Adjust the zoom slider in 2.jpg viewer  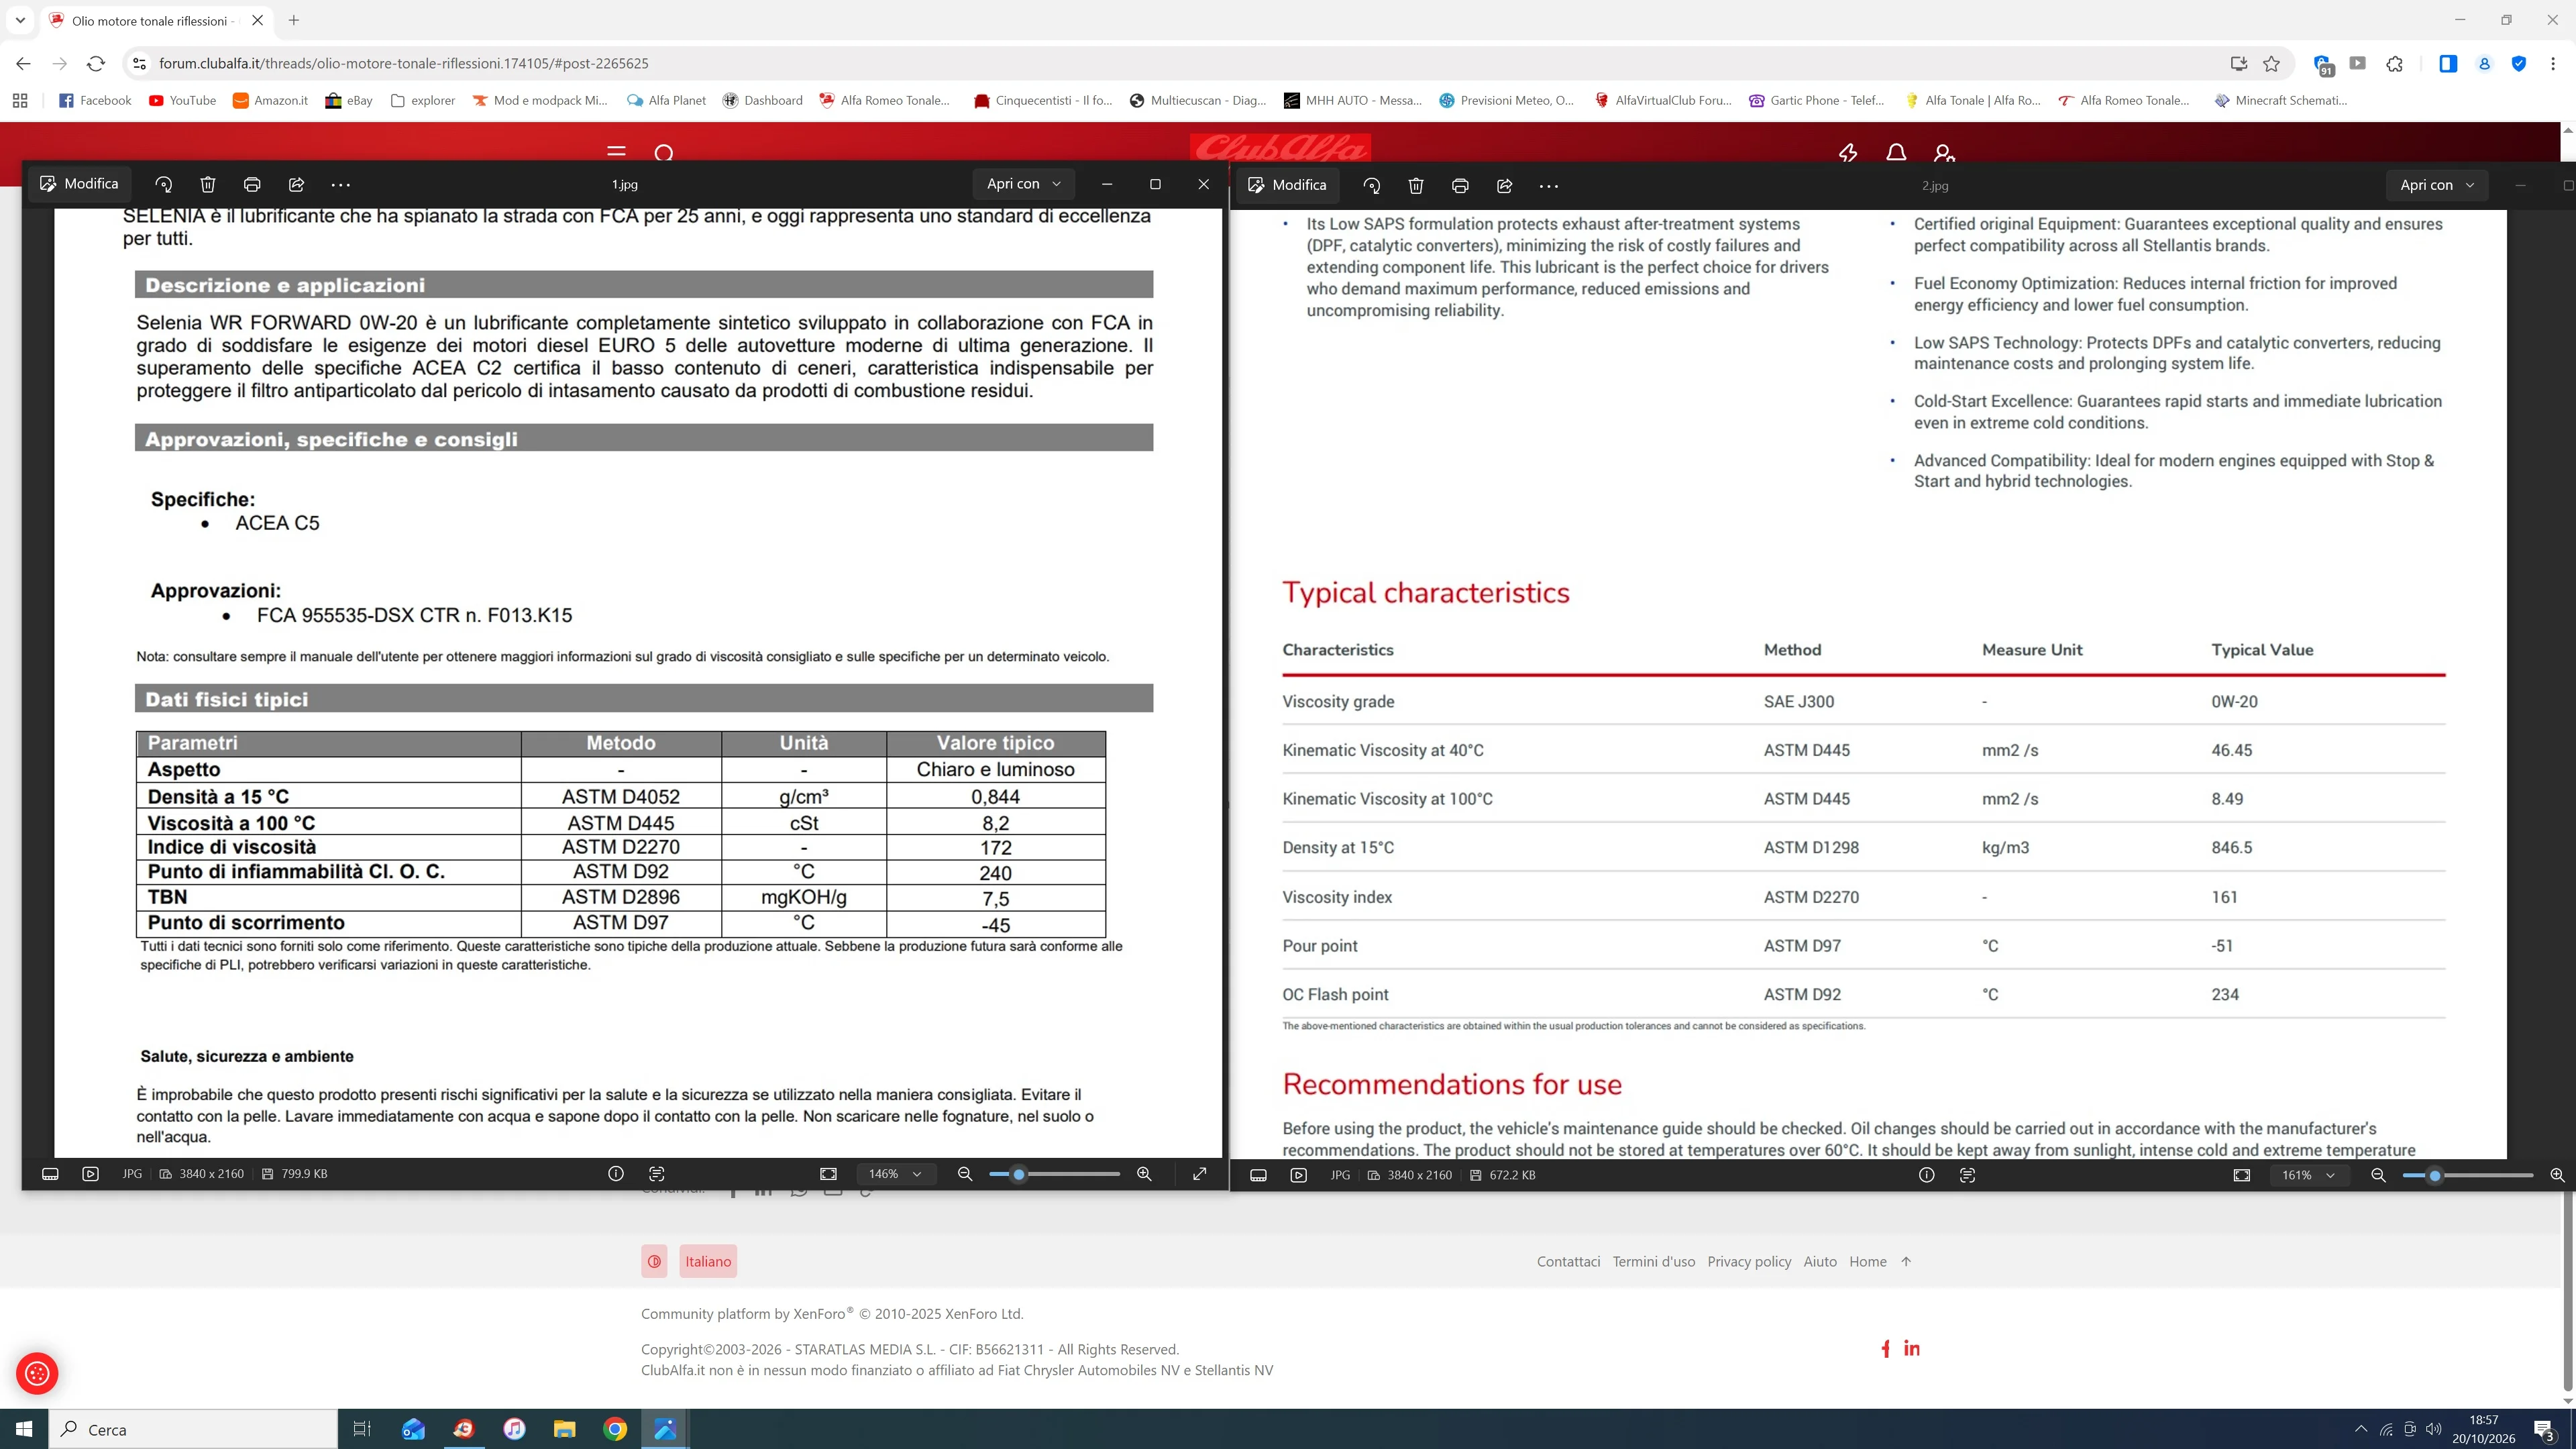[2467, 1175]
